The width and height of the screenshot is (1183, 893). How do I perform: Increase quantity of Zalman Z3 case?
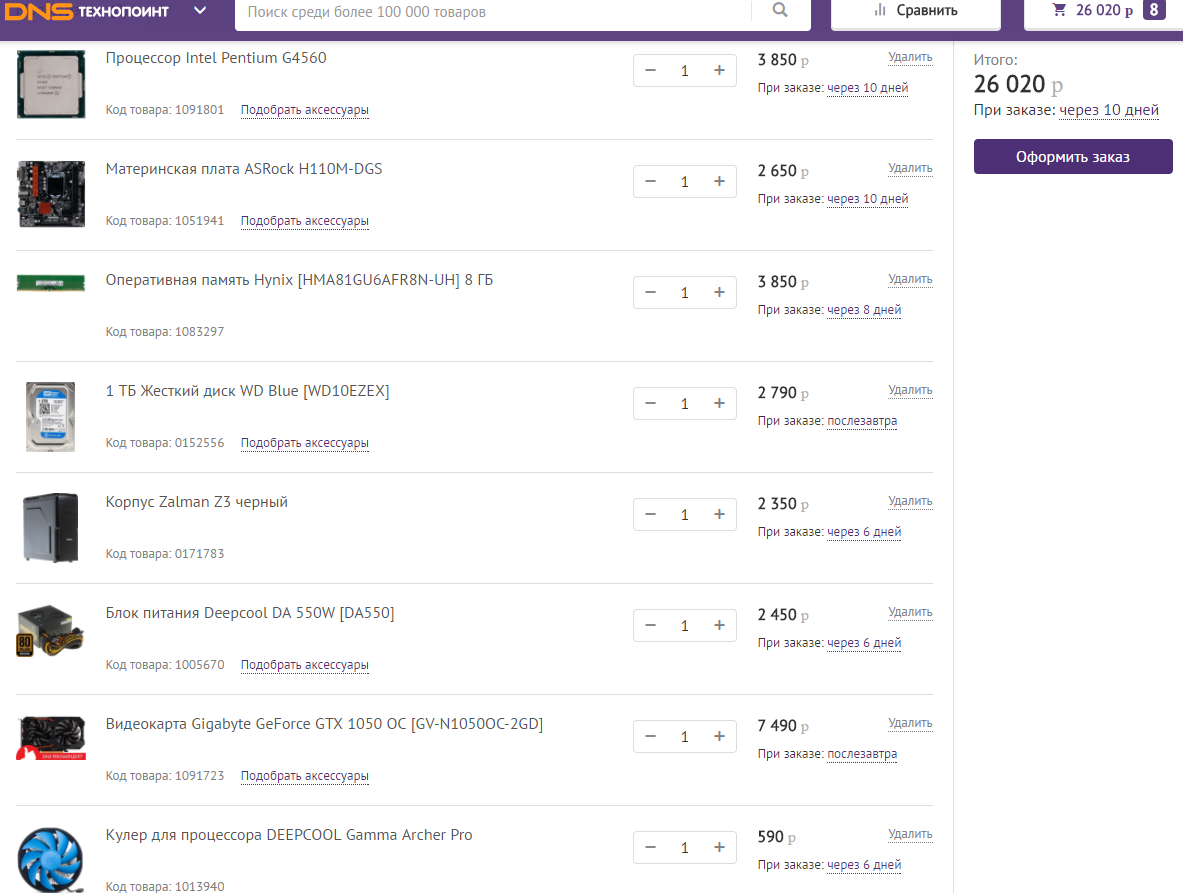tap(719, 514)
